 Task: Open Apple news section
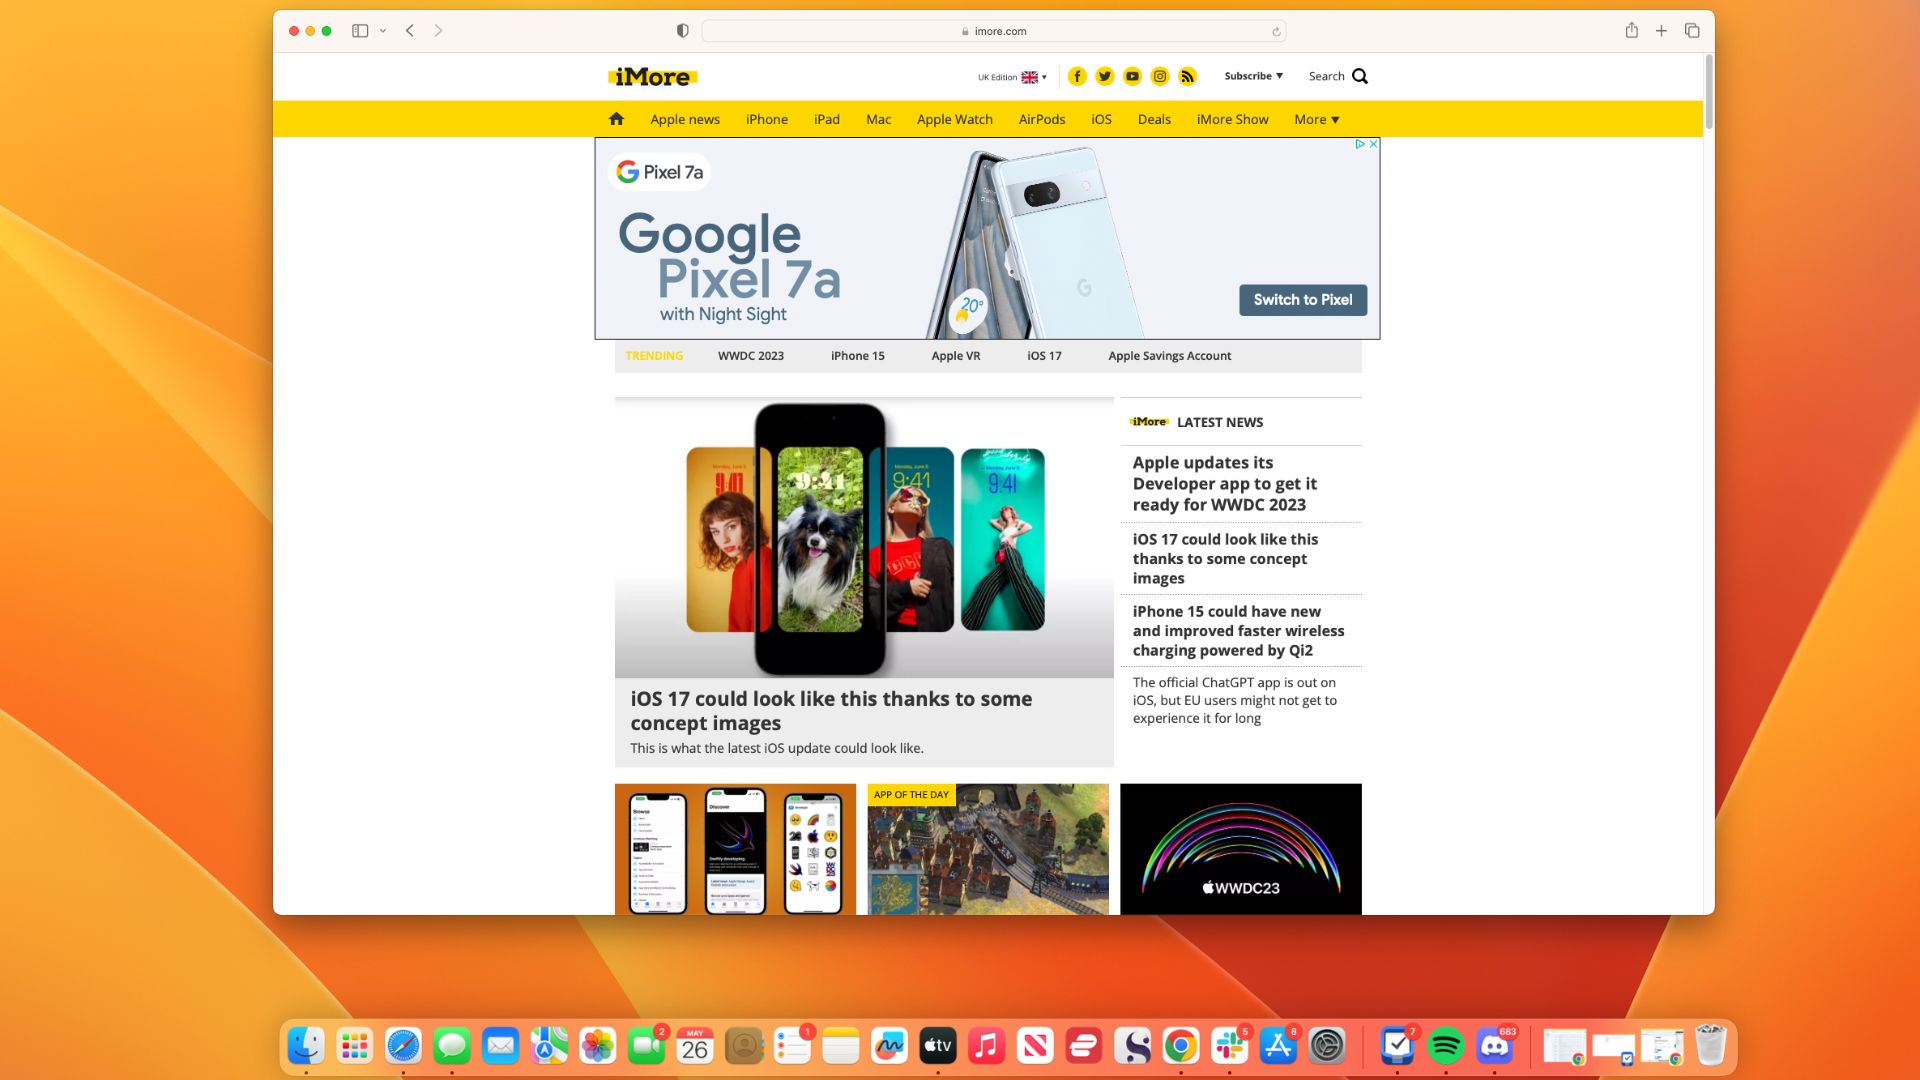(x=685, y=119)
